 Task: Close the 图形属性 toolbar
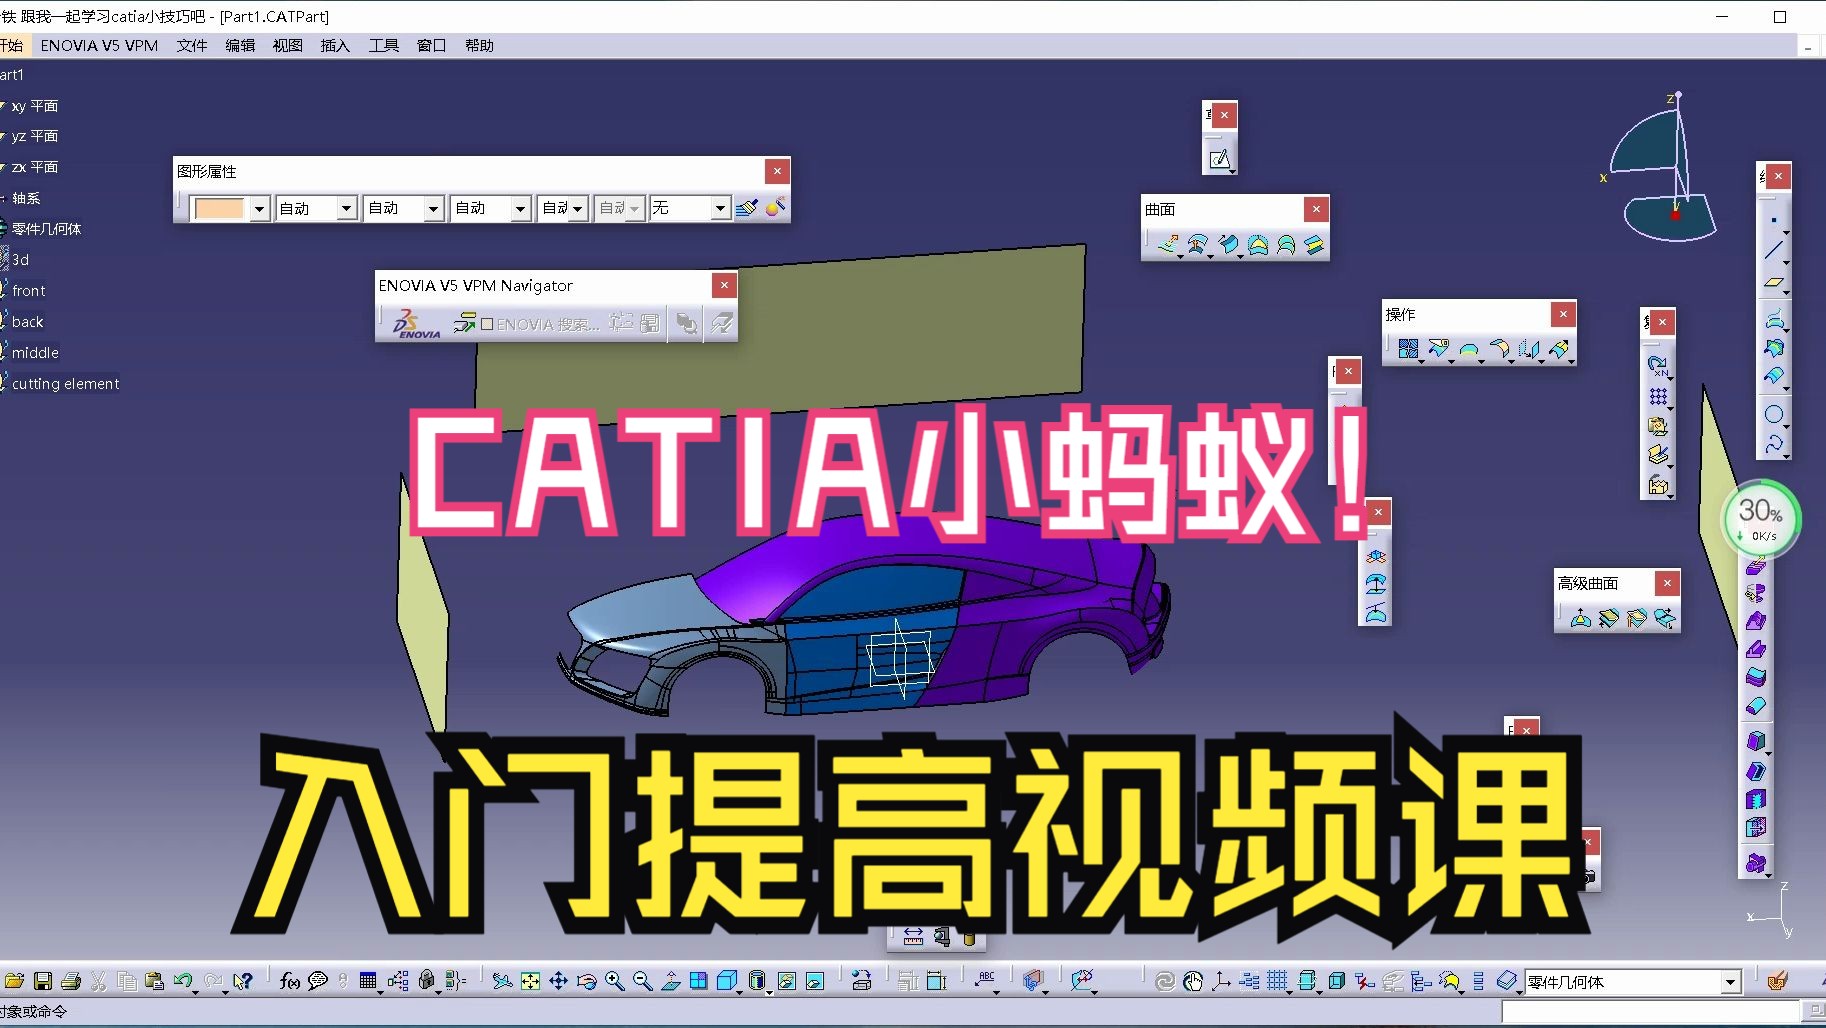tap(777, 171)
